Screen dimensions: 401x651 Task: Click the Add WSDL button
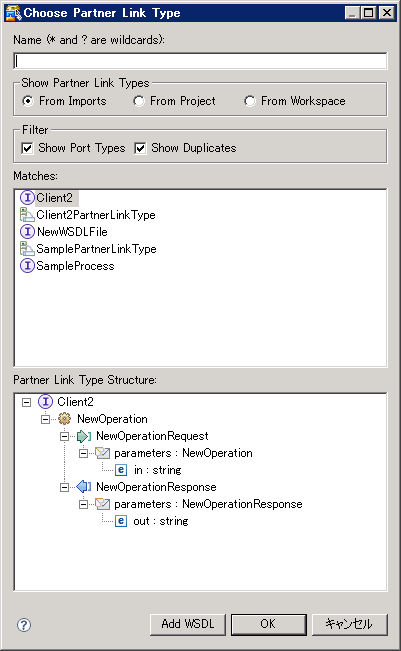[x=188, y=624]
